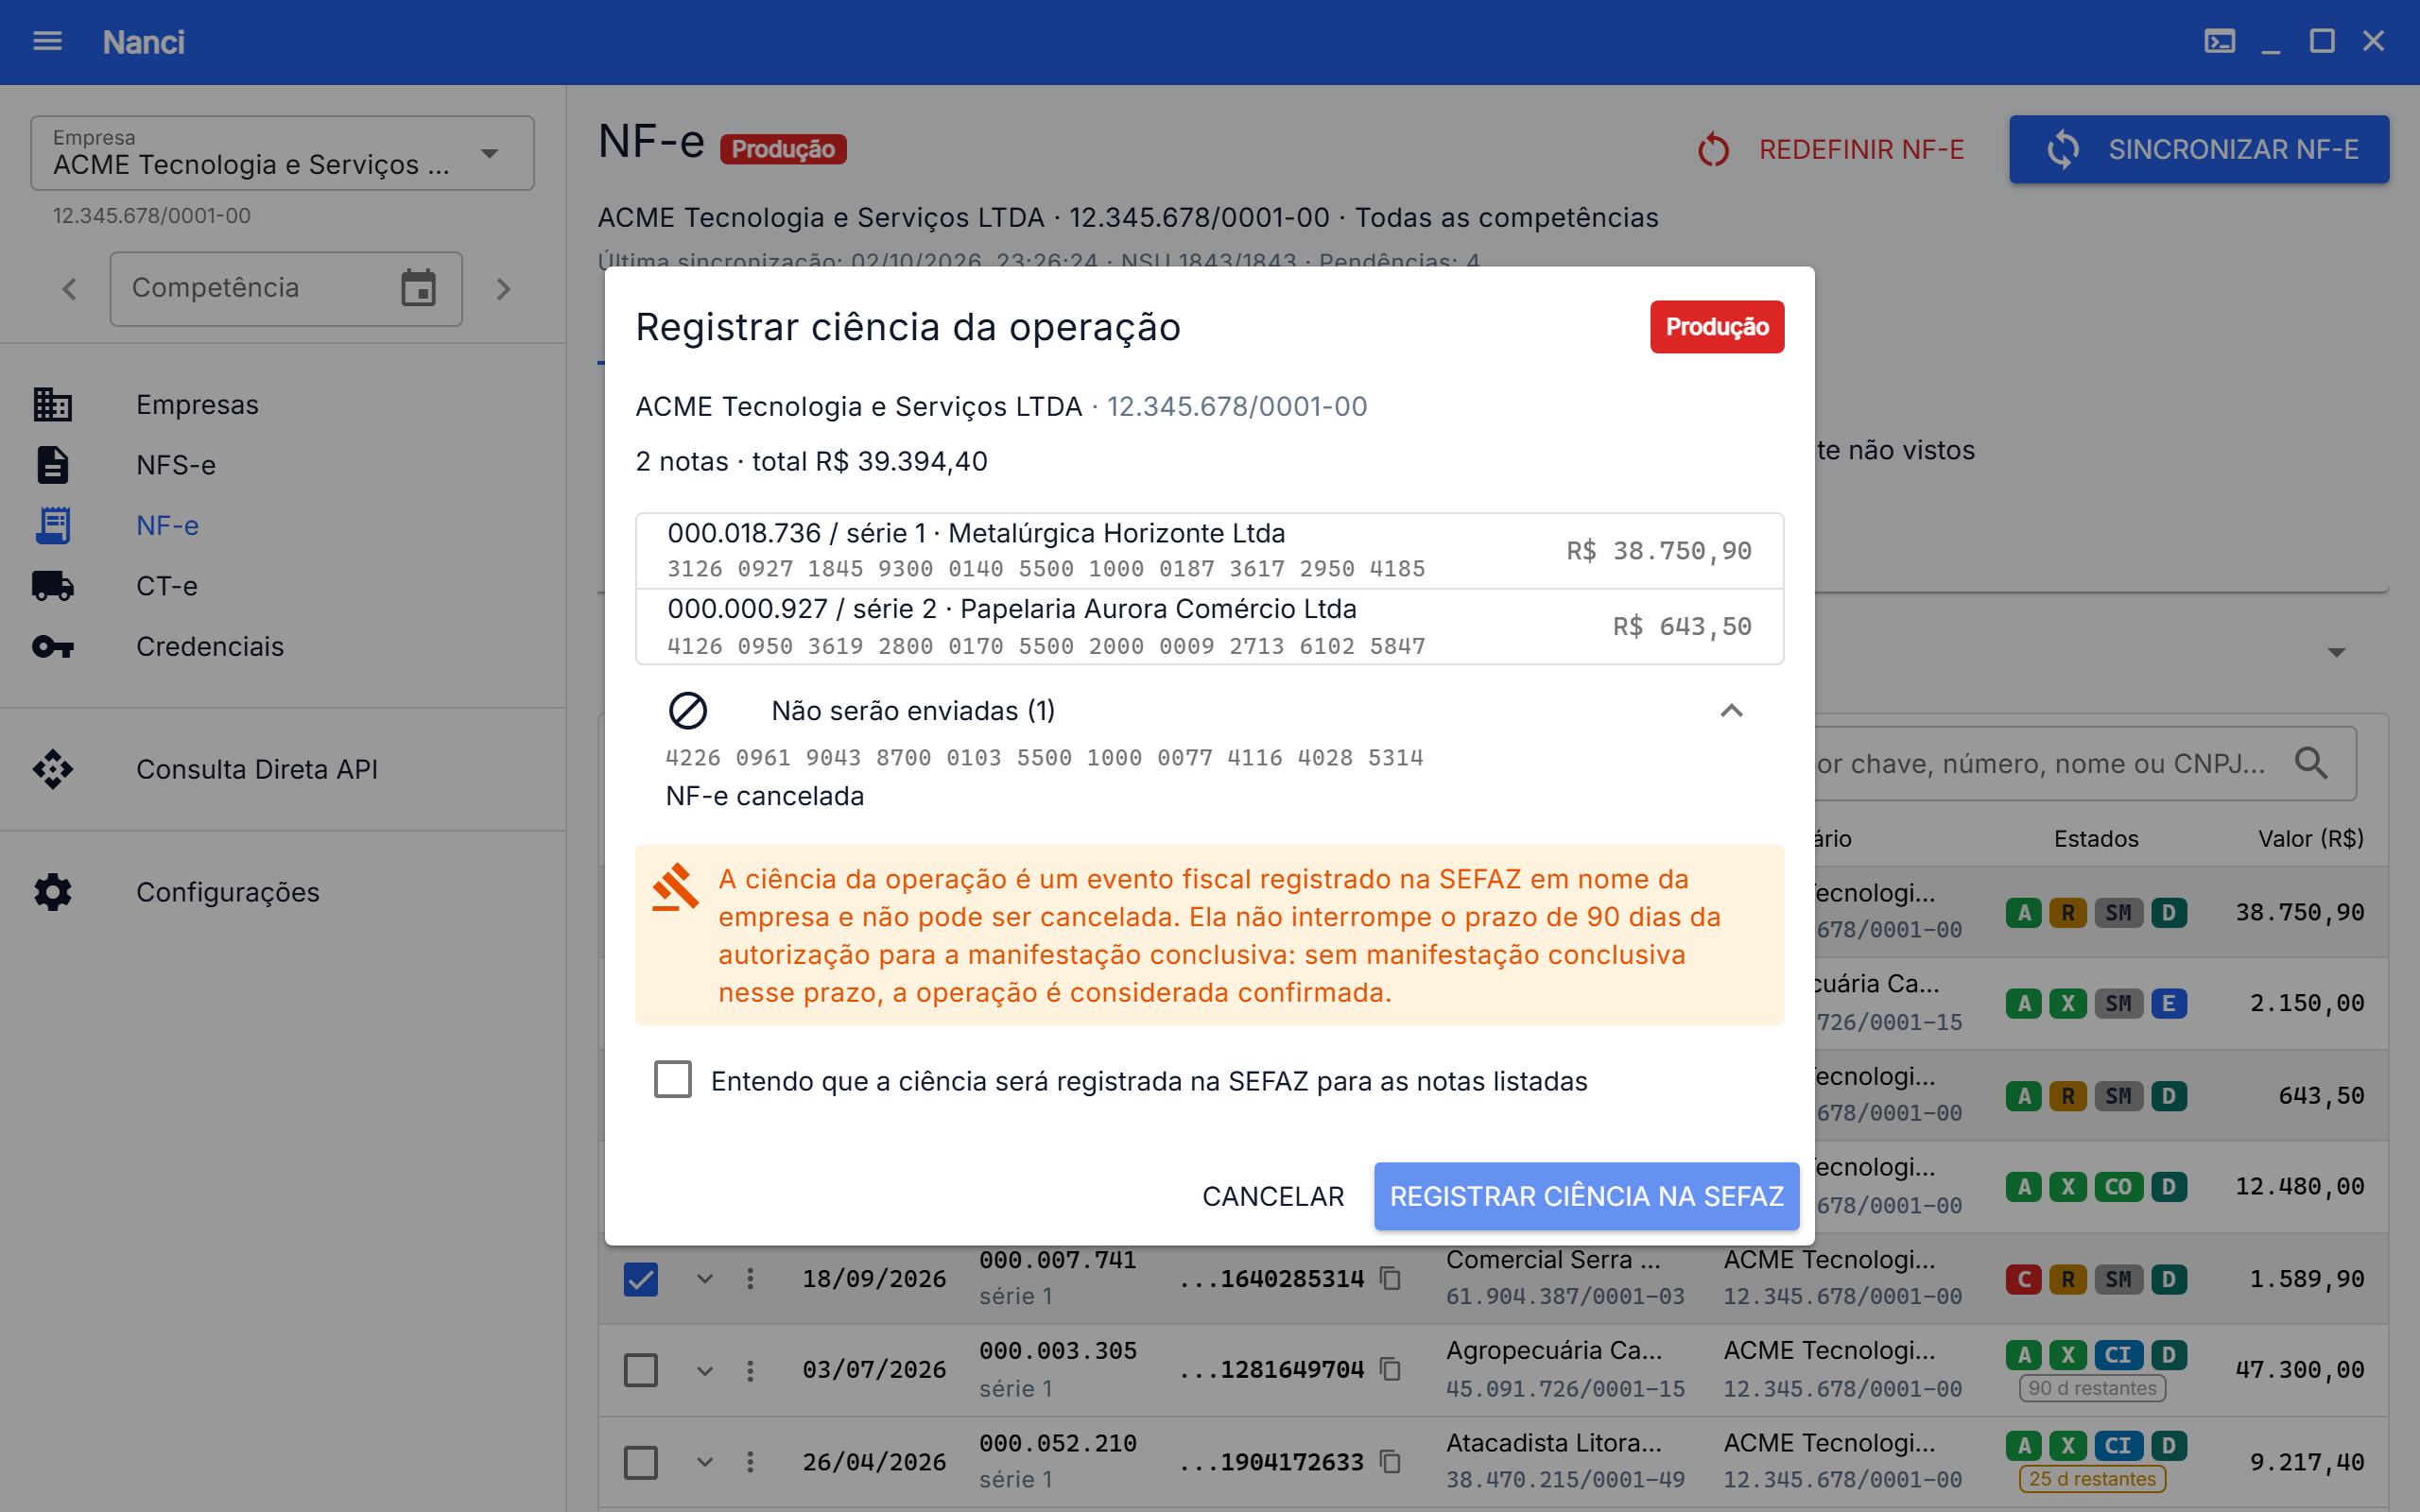The width and height of the screenshot is (2420, 1512).
Task: Expand details of the 03/07/2026 row
Action: coord(705,1370)
